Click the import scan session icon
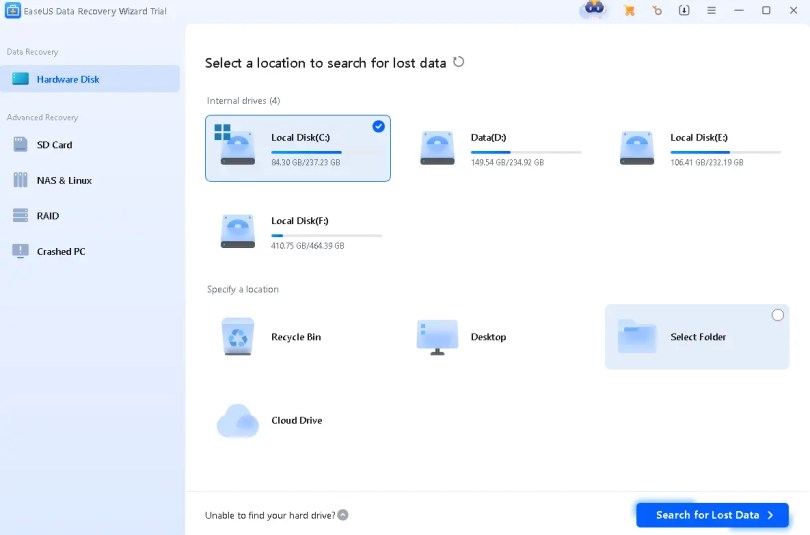Viewport: 810px width, 535px height. point(684,10)
